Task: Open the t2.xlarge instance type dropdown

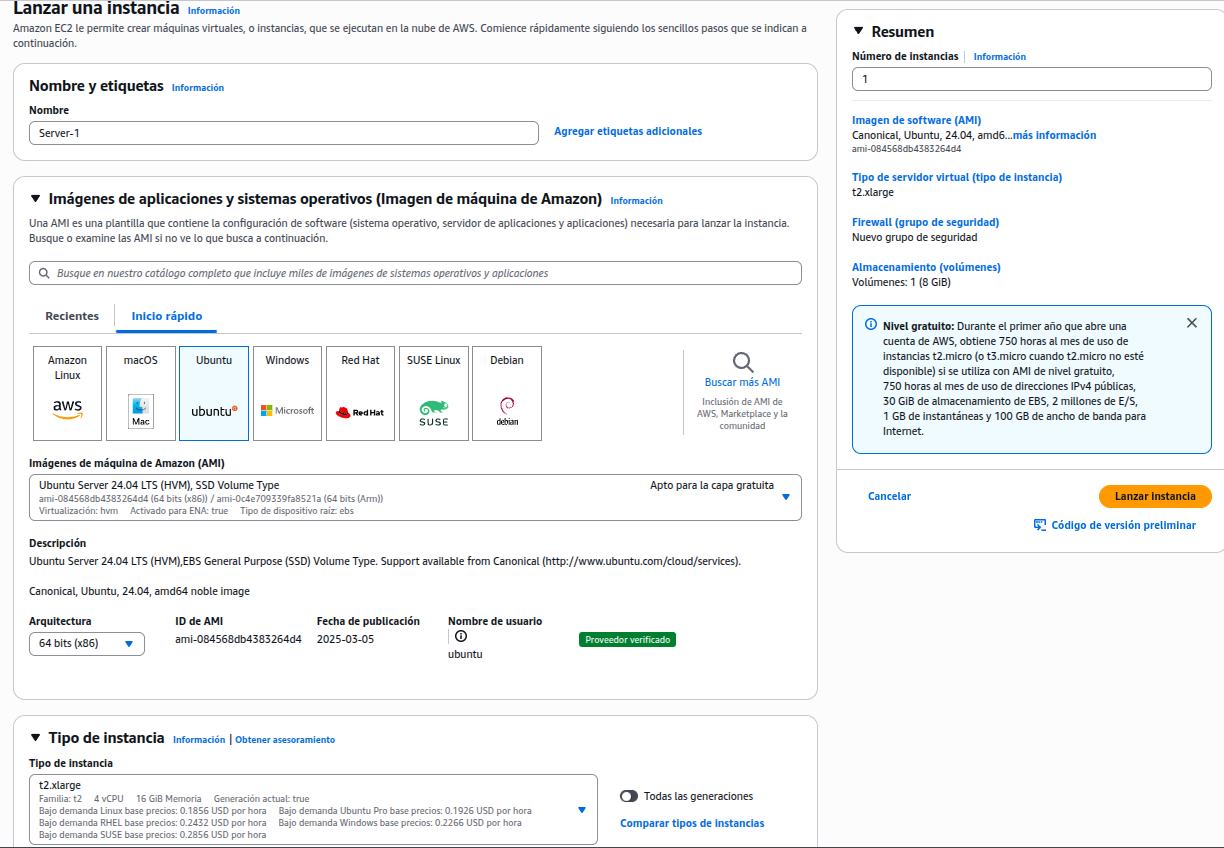Action: point(581,810)
